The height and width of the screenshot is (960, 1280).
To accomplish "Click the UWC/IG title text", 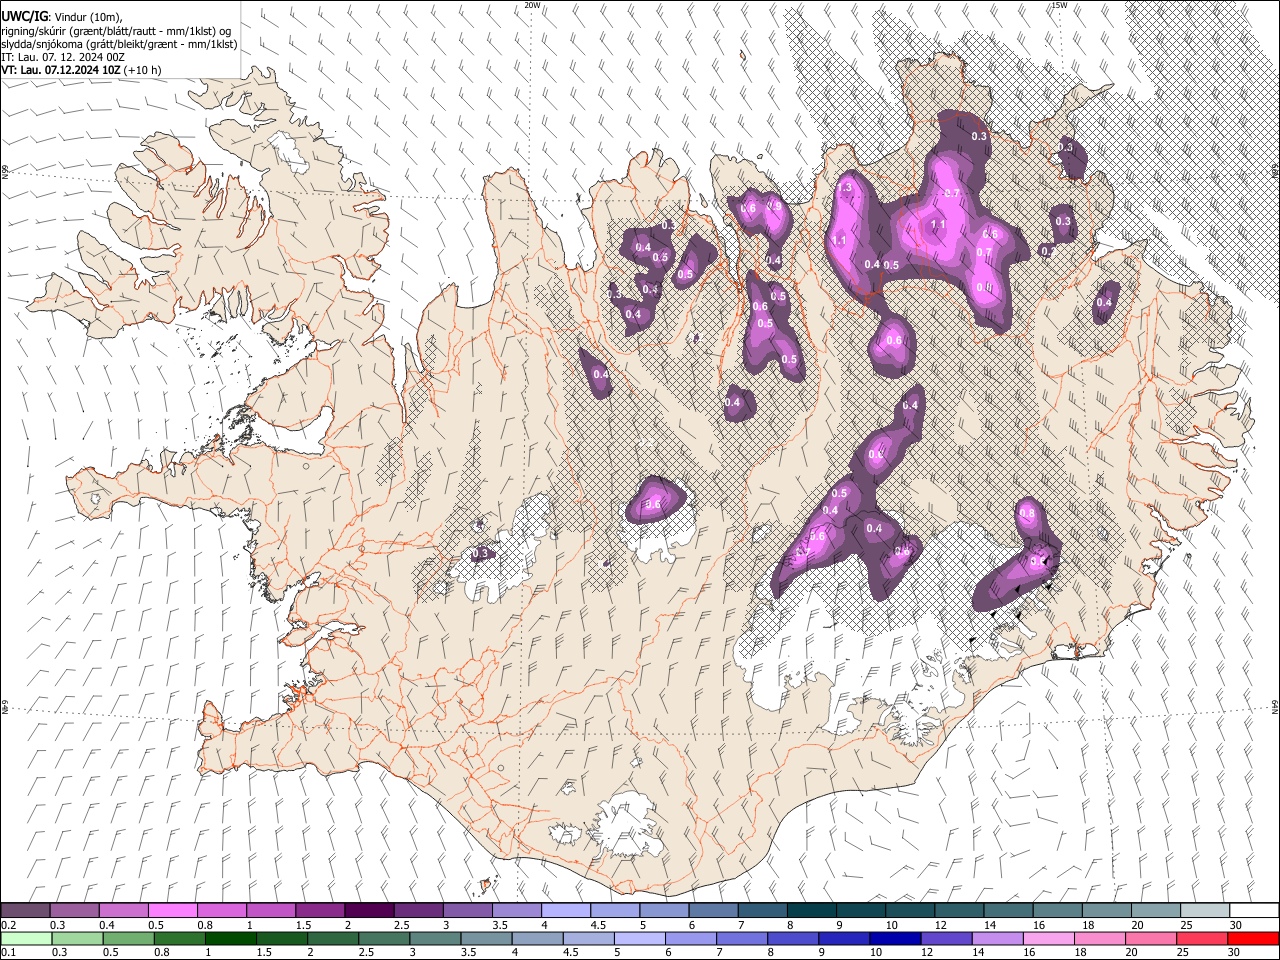I will [24, 15].
